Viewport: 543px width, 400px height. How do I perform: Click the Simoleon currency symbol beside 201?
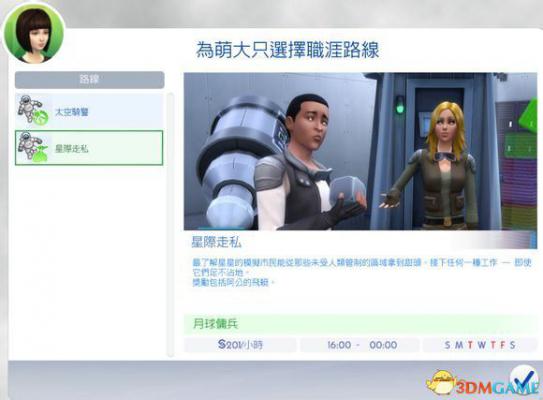222,345
